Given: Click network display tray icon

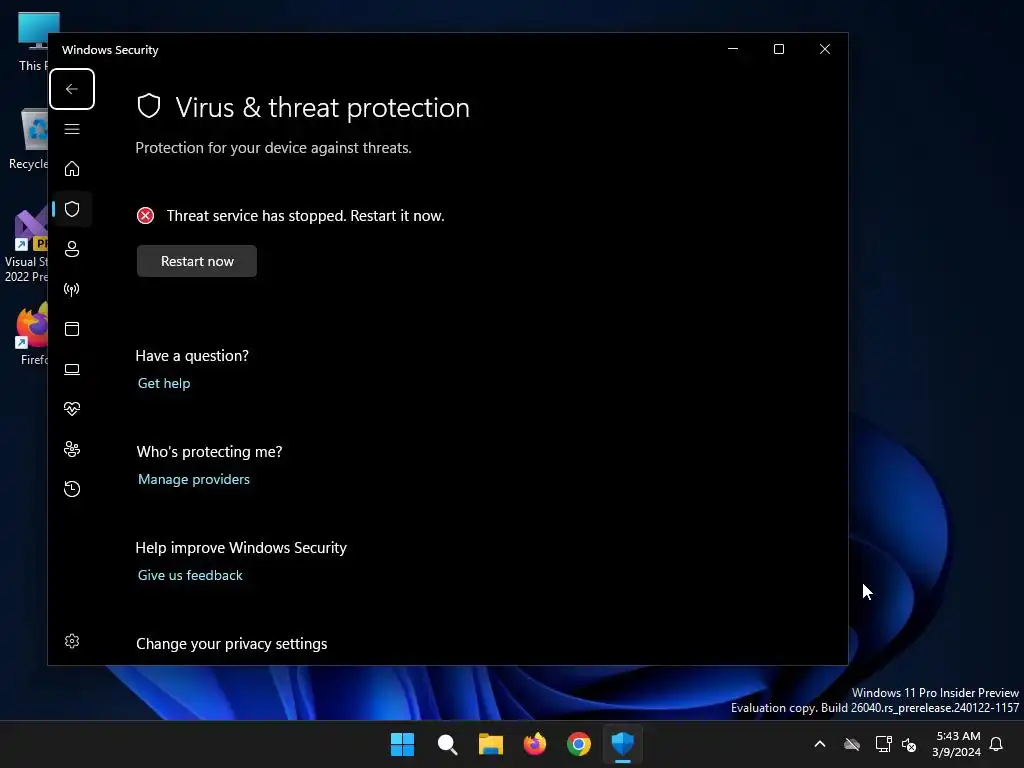Looking at the screenshot, I should coord(883,744).
